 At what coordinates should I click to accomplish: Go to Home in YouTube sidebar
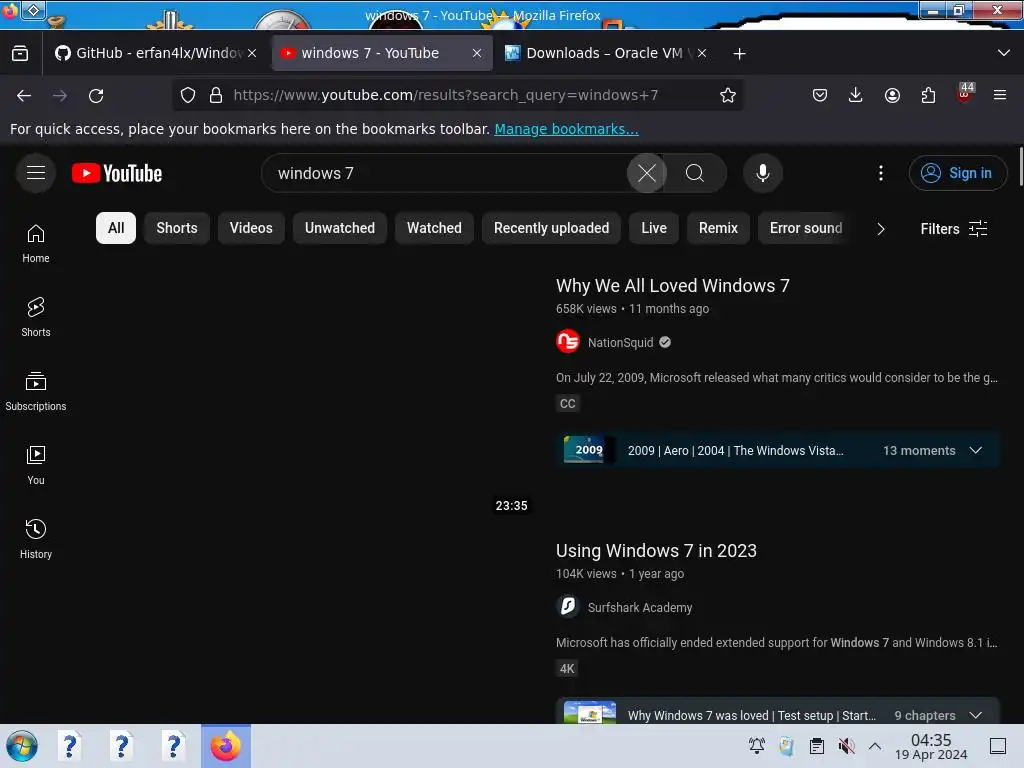pyautogui.click(x=36, y=244)
